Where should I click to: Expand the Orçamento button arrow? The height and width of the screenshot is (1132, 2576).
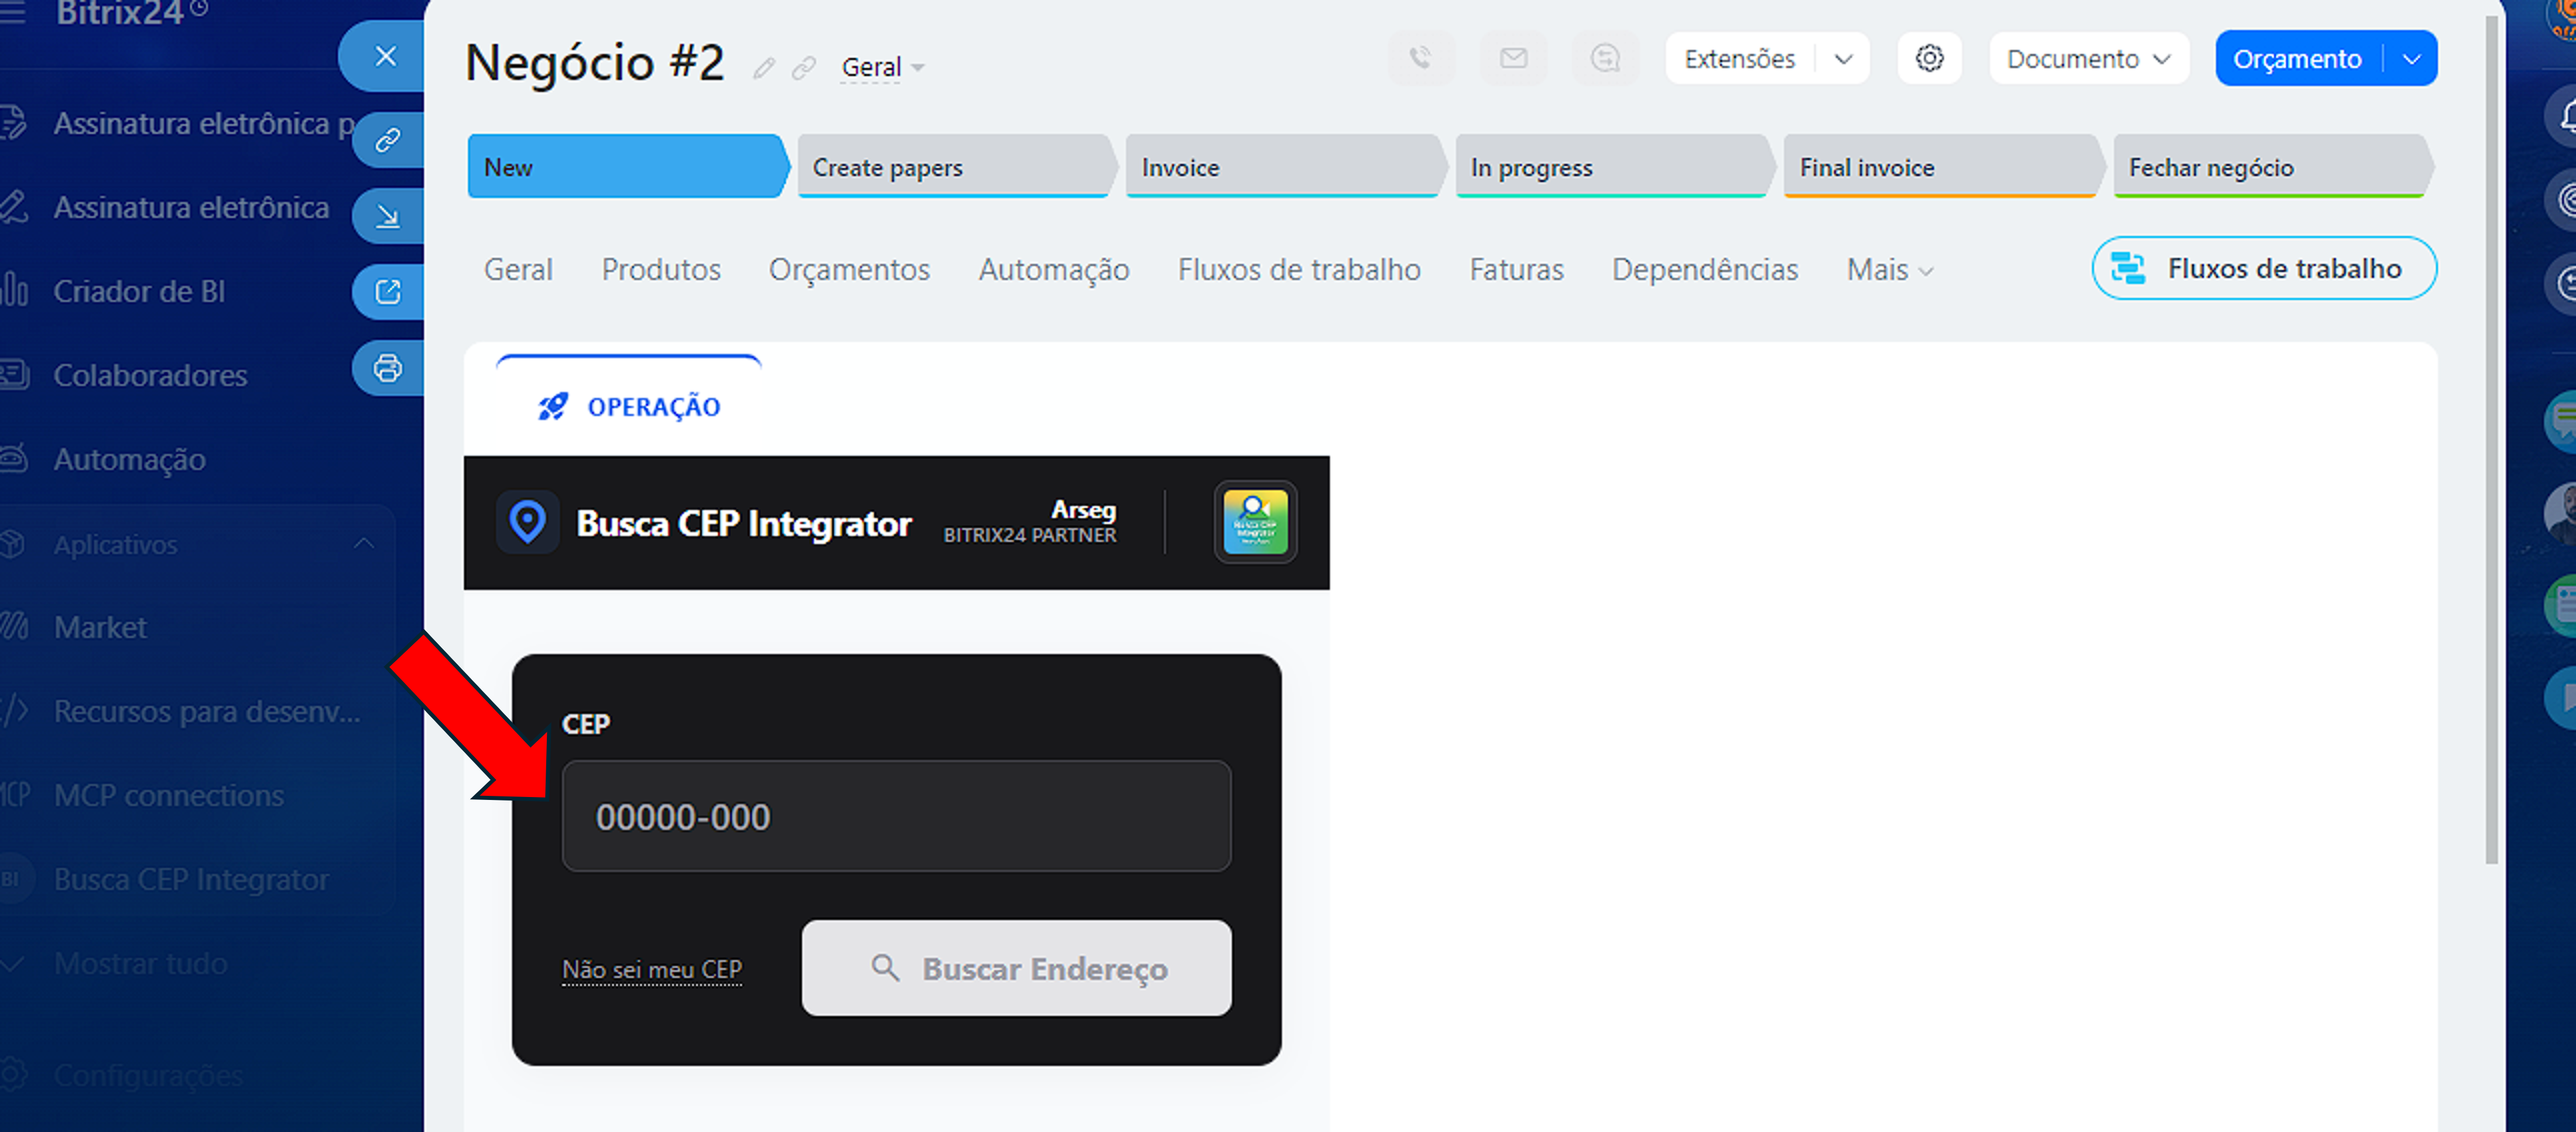coord(2411,59)
